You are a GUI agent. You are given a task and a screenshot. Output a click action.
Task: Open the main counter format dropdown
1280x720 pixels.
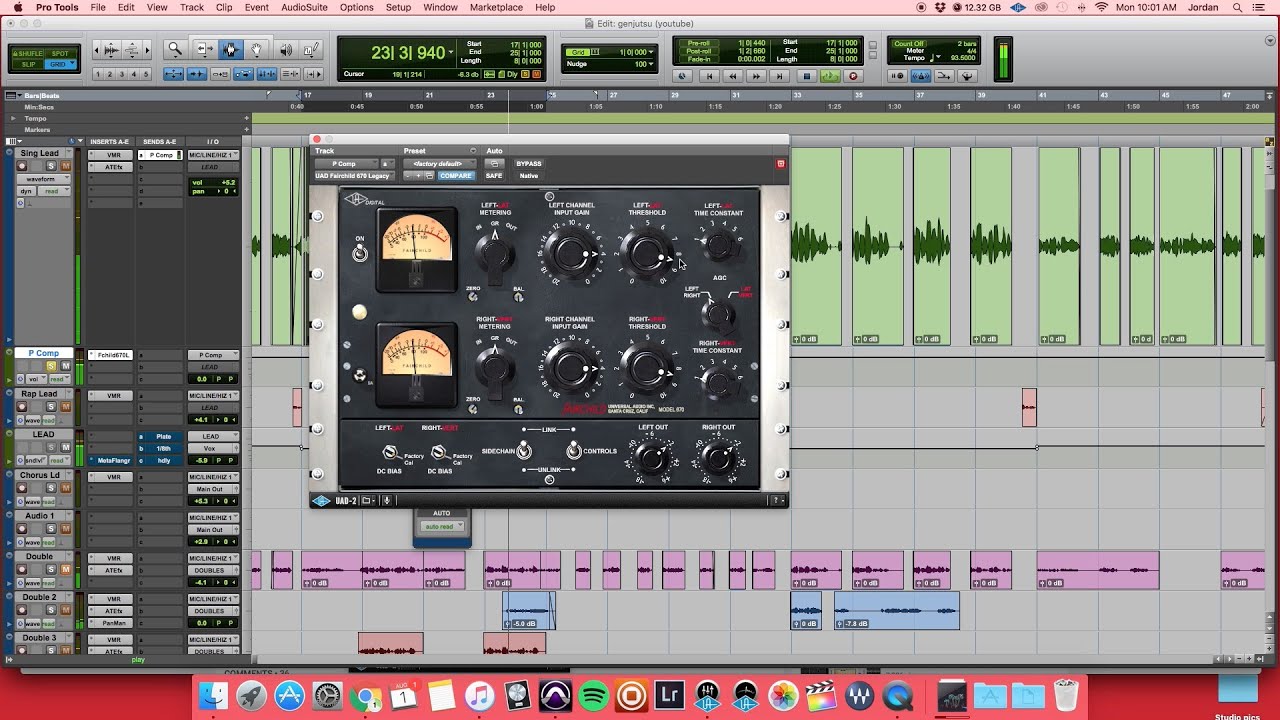(452, 52)
